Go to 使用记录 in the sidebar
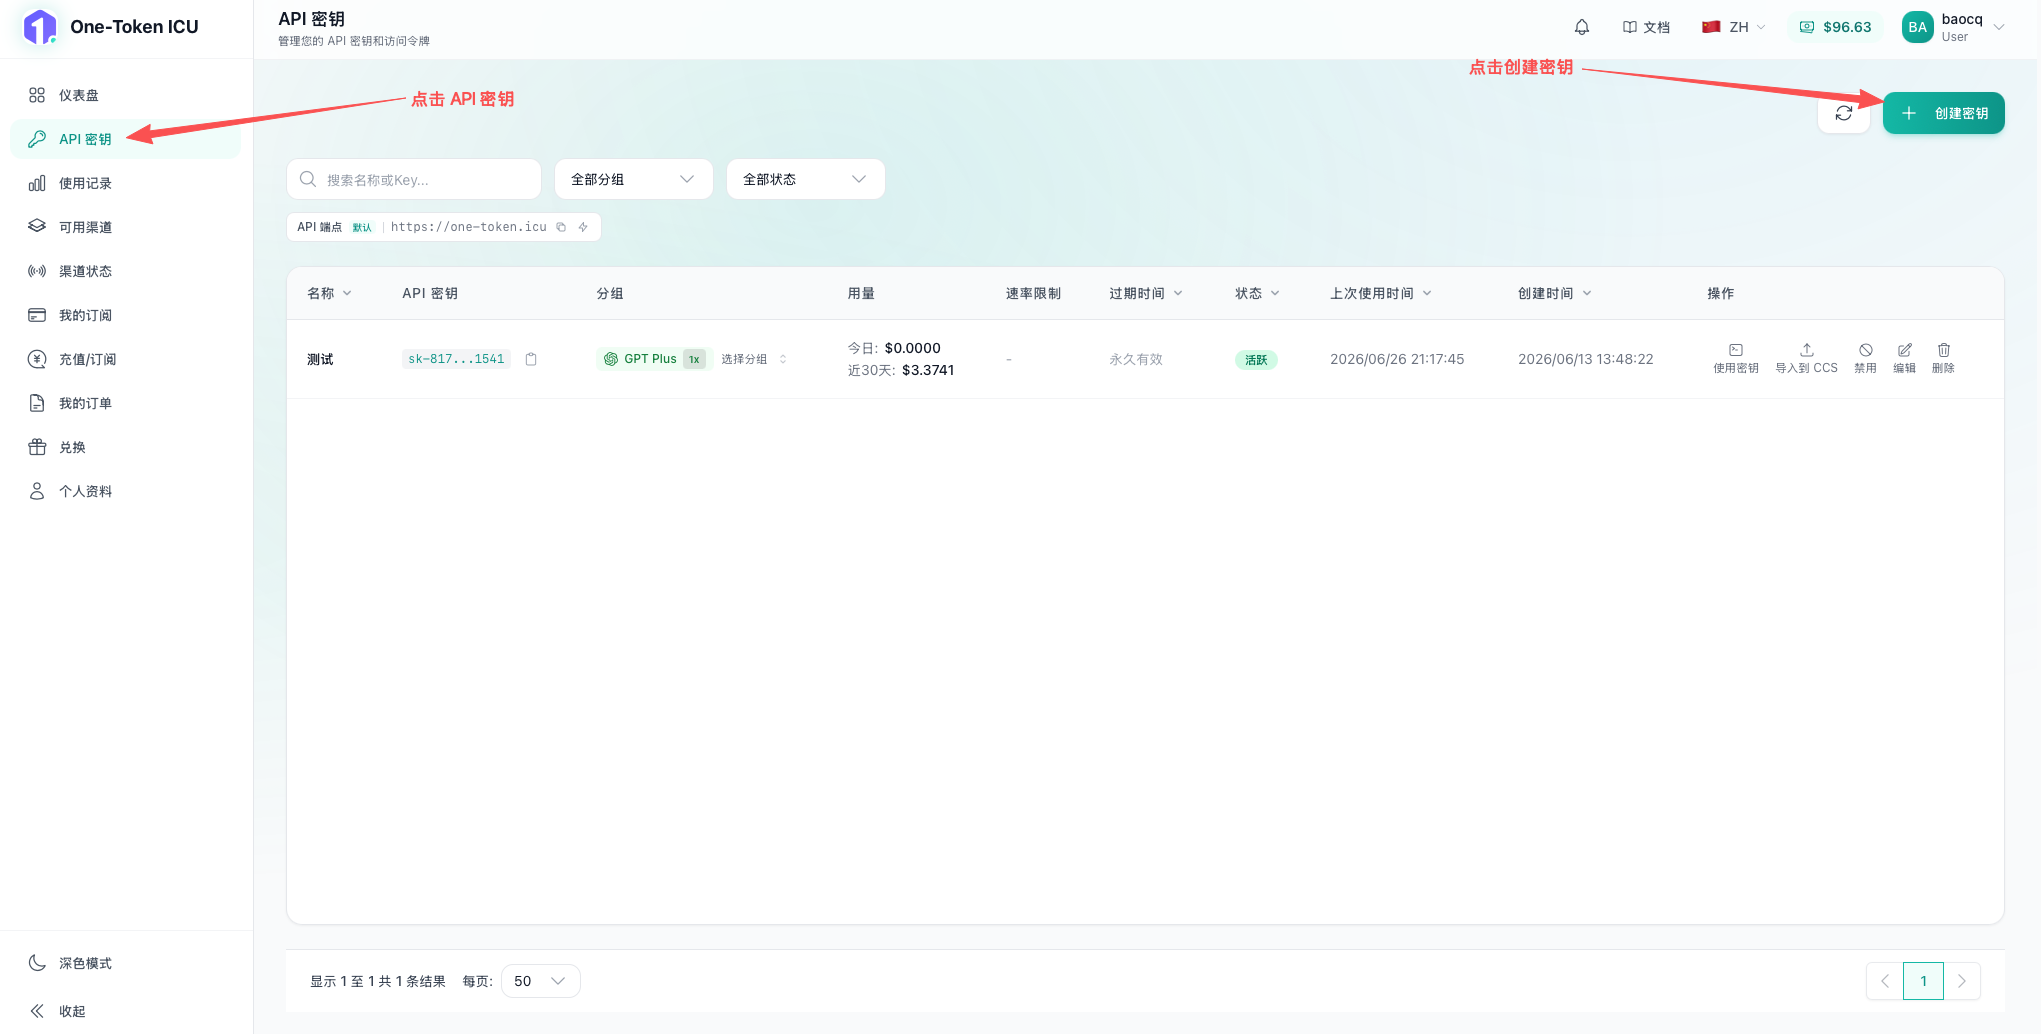This screenshot has width=2041, height=1034. coord(125,183)
